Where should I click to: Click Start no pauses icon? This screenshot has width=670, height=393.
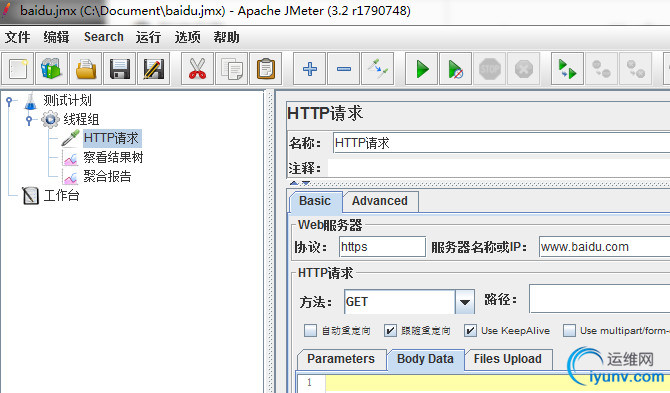455,69
